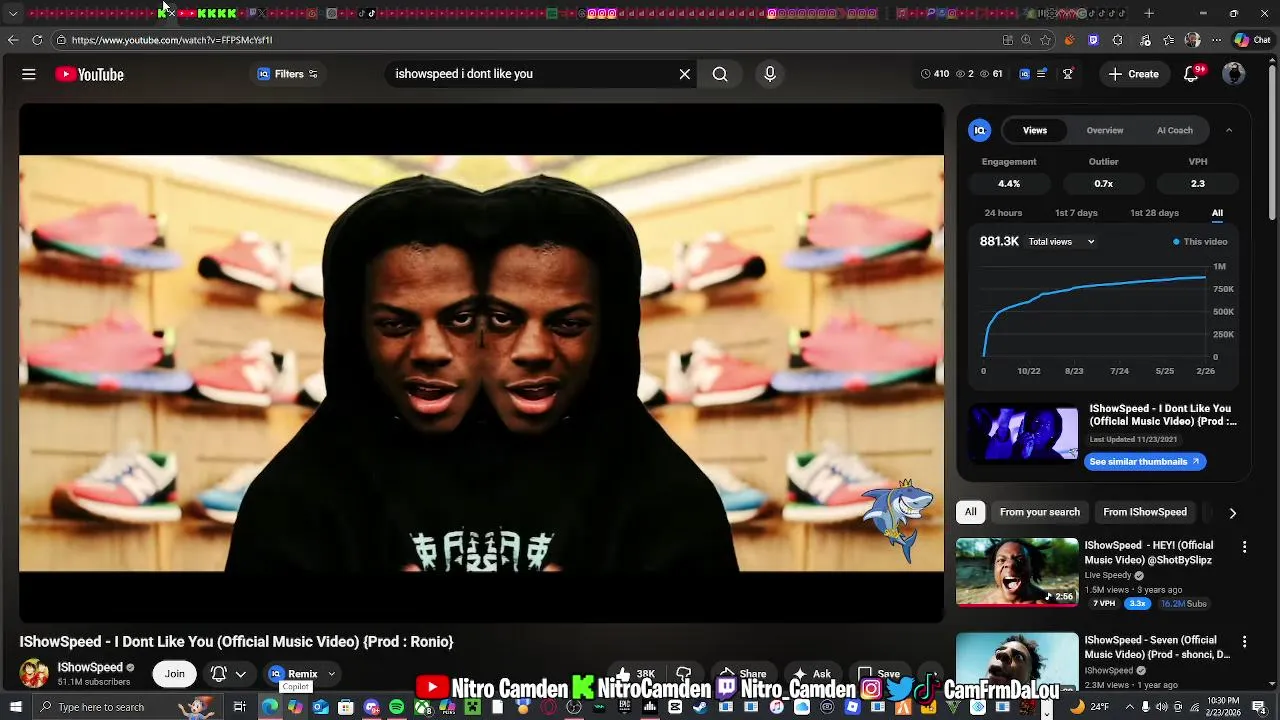Expand the dropdown arrow beside Remix

point(332,674)
